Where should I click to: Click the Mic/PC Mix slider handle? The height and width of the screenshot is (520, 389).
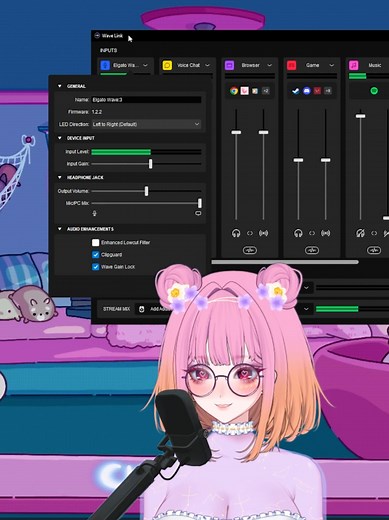[x=200, y=203]
